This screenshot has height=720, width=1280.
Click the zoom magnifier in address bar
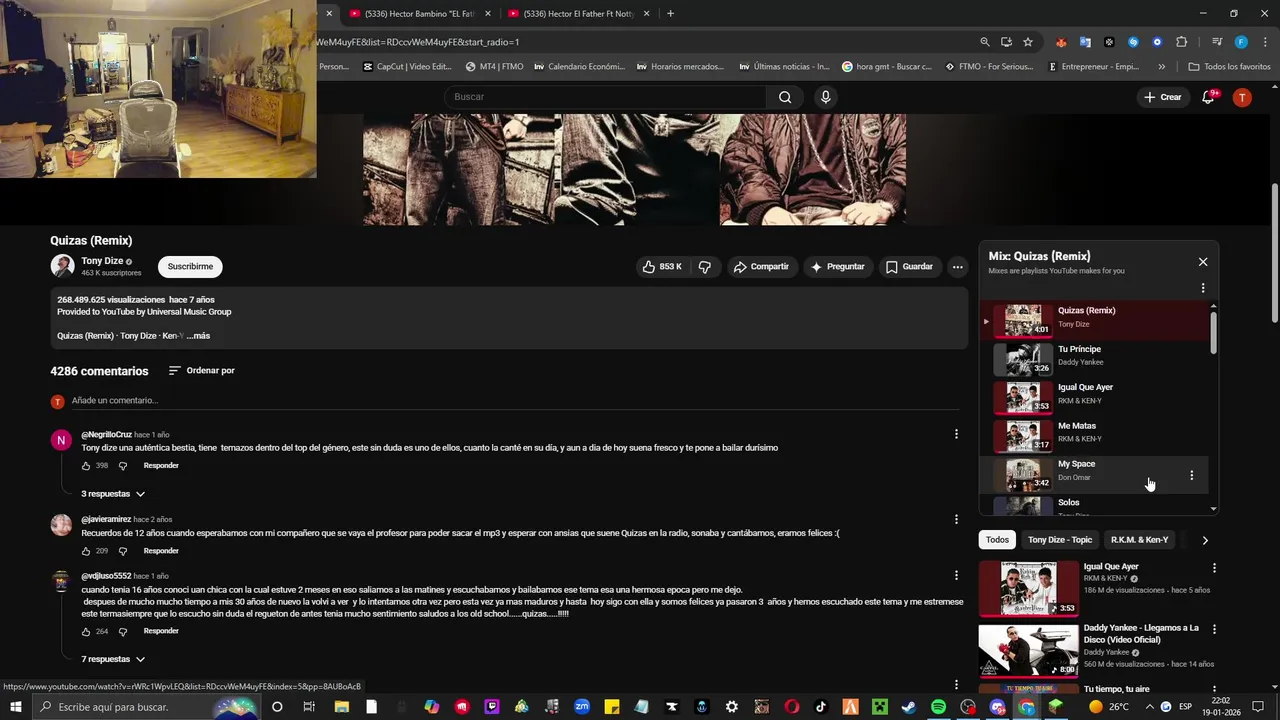[x=985, y=42]
